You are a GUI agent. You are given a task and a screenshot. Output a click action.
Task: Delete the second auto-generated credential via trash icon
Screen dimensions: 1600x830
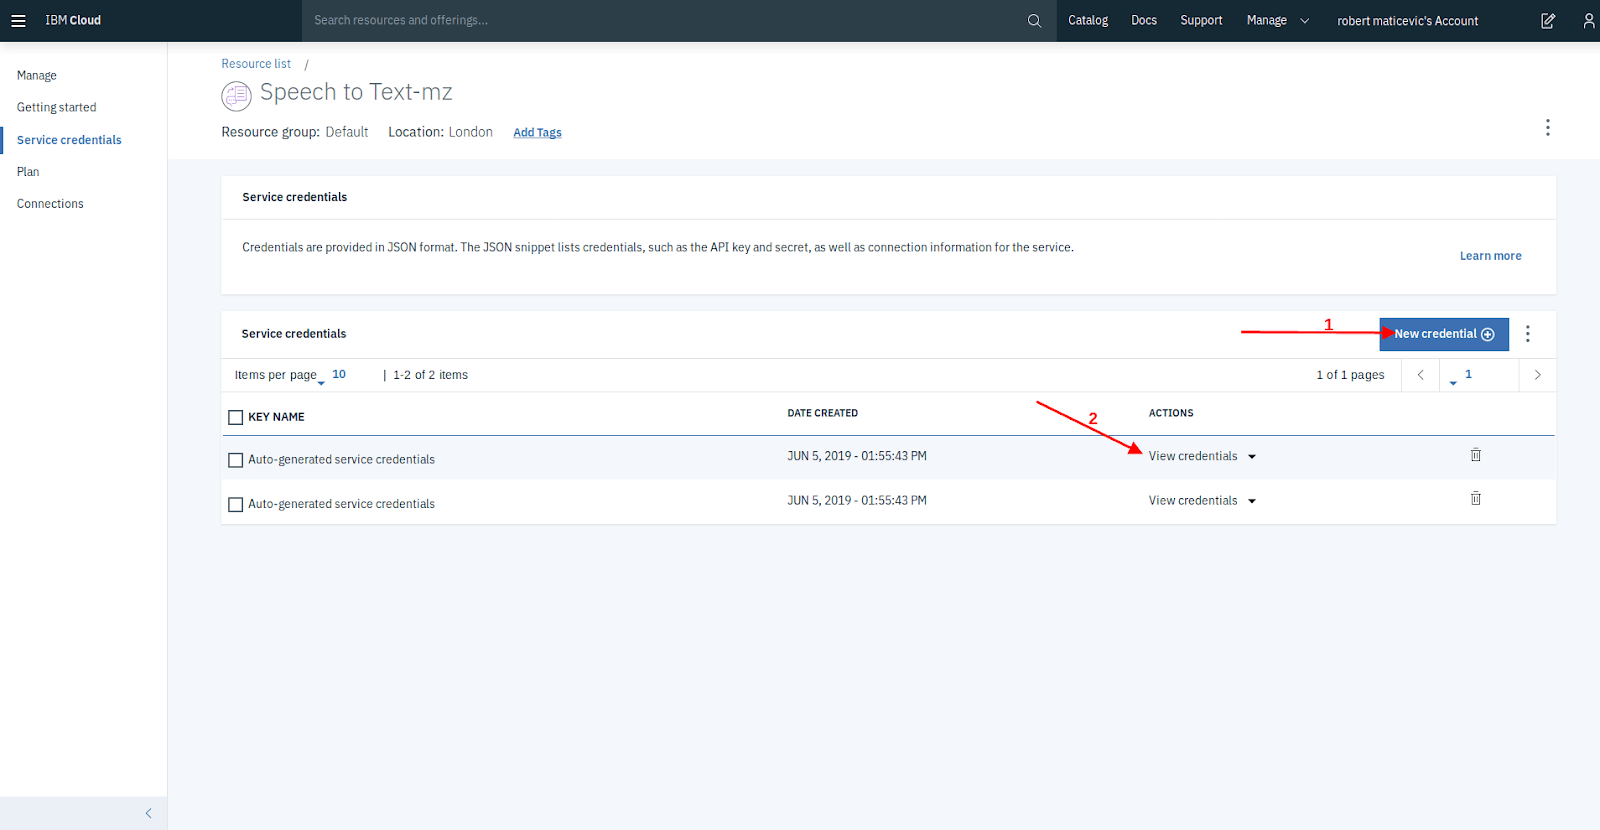pos(1475,498)
